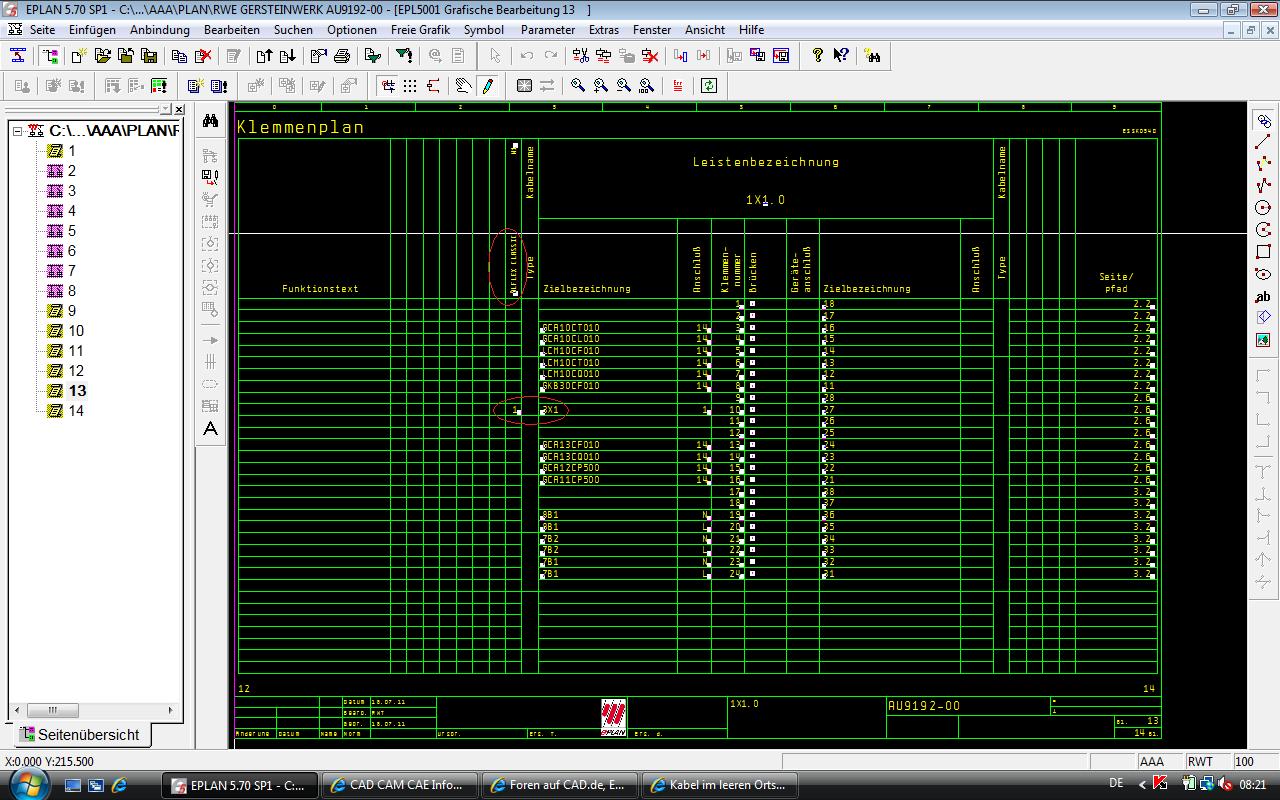Open the Hilfe menu
The height and width of the screenshot is (800, 1280).
pyautogui.click(x=751, y=30)
